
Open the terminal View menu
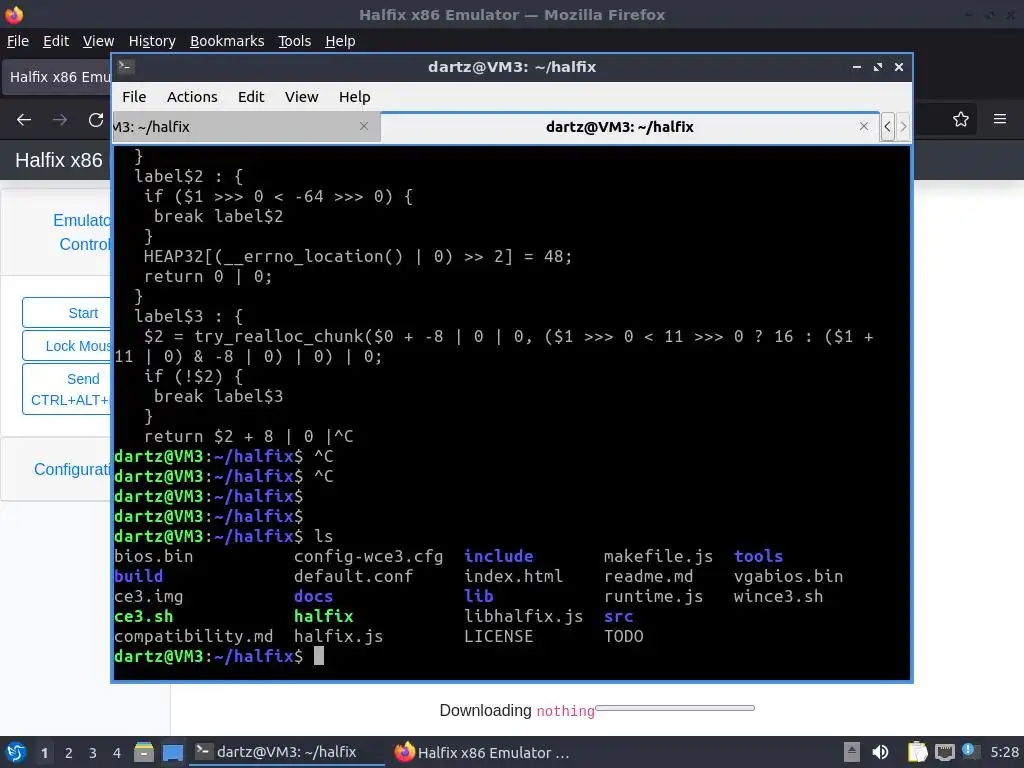coord(301,97)
